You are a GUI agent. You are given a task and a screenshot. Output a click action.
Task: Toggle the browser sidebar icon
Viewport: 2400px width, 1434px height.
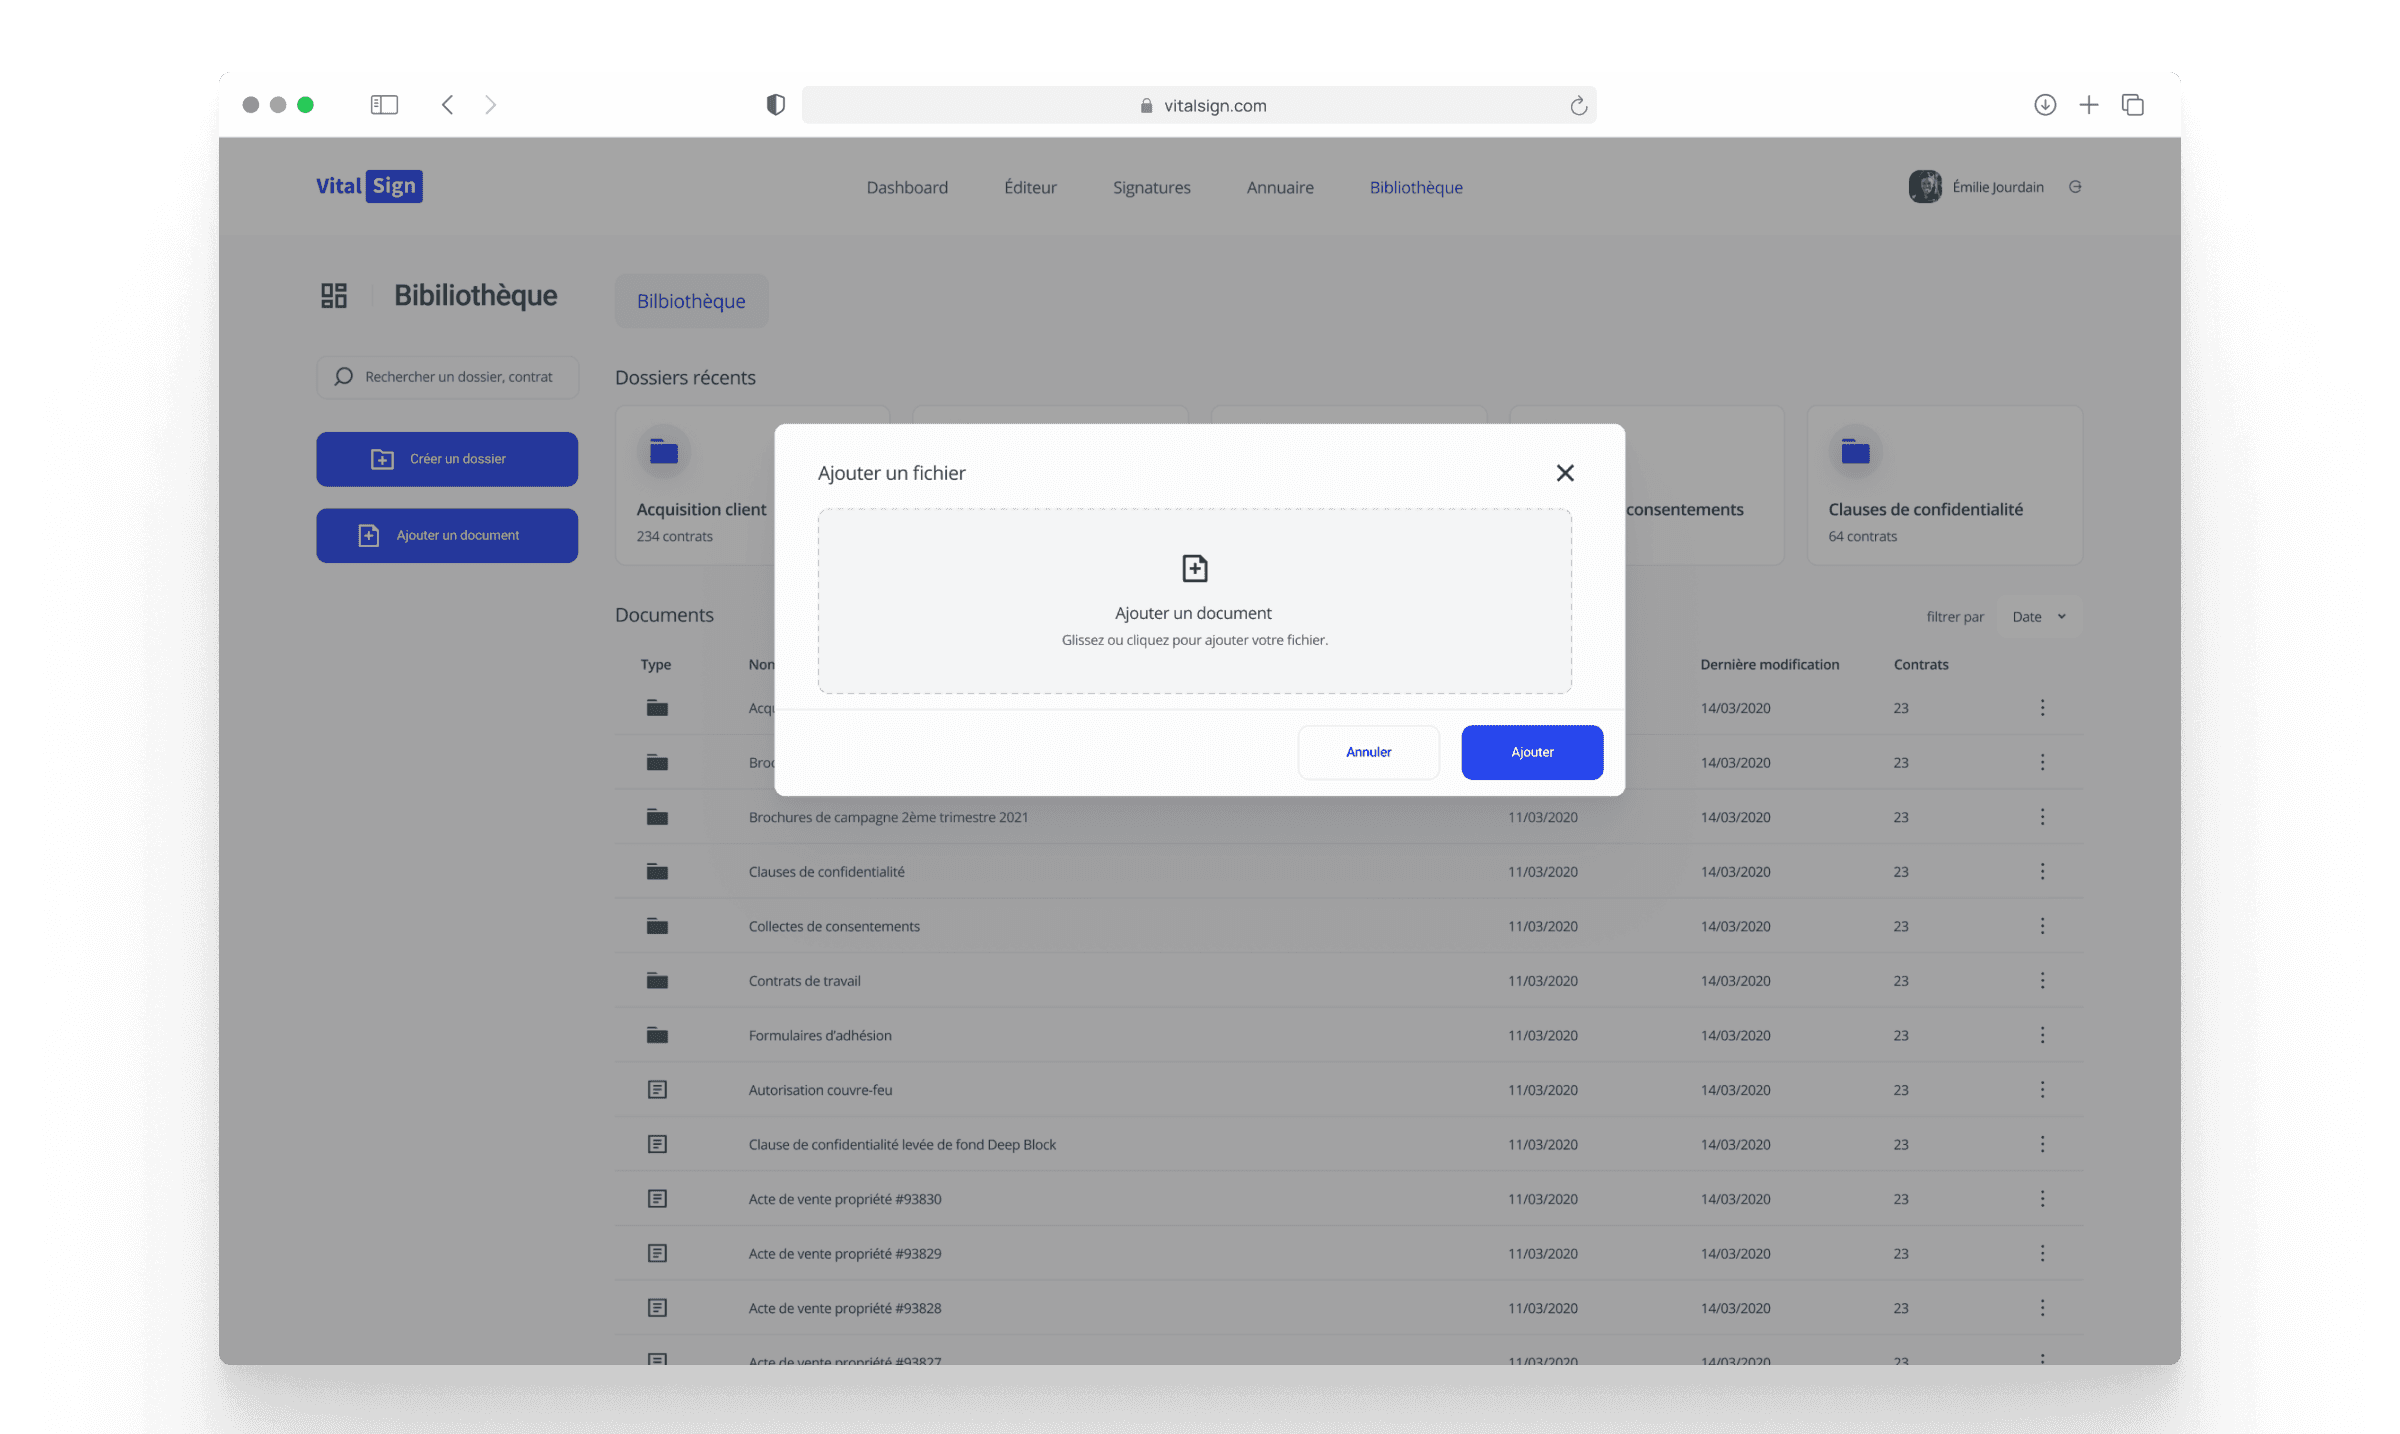pos(384,105)
